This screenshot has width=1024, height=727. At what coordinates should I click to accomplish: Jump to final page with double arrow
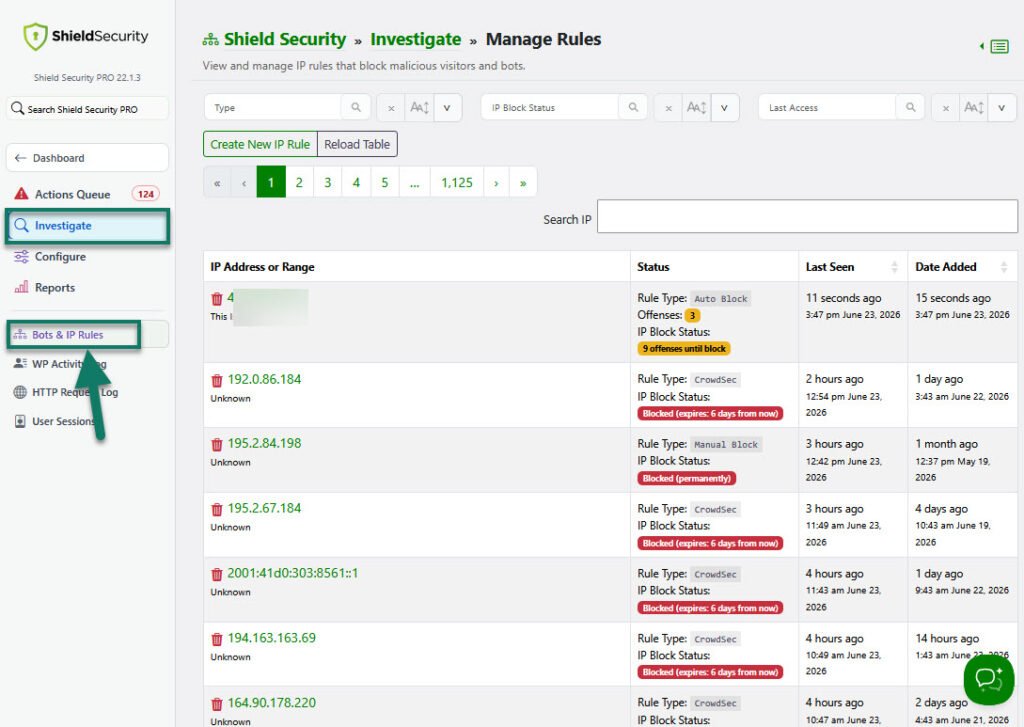[x=523, y=182]
